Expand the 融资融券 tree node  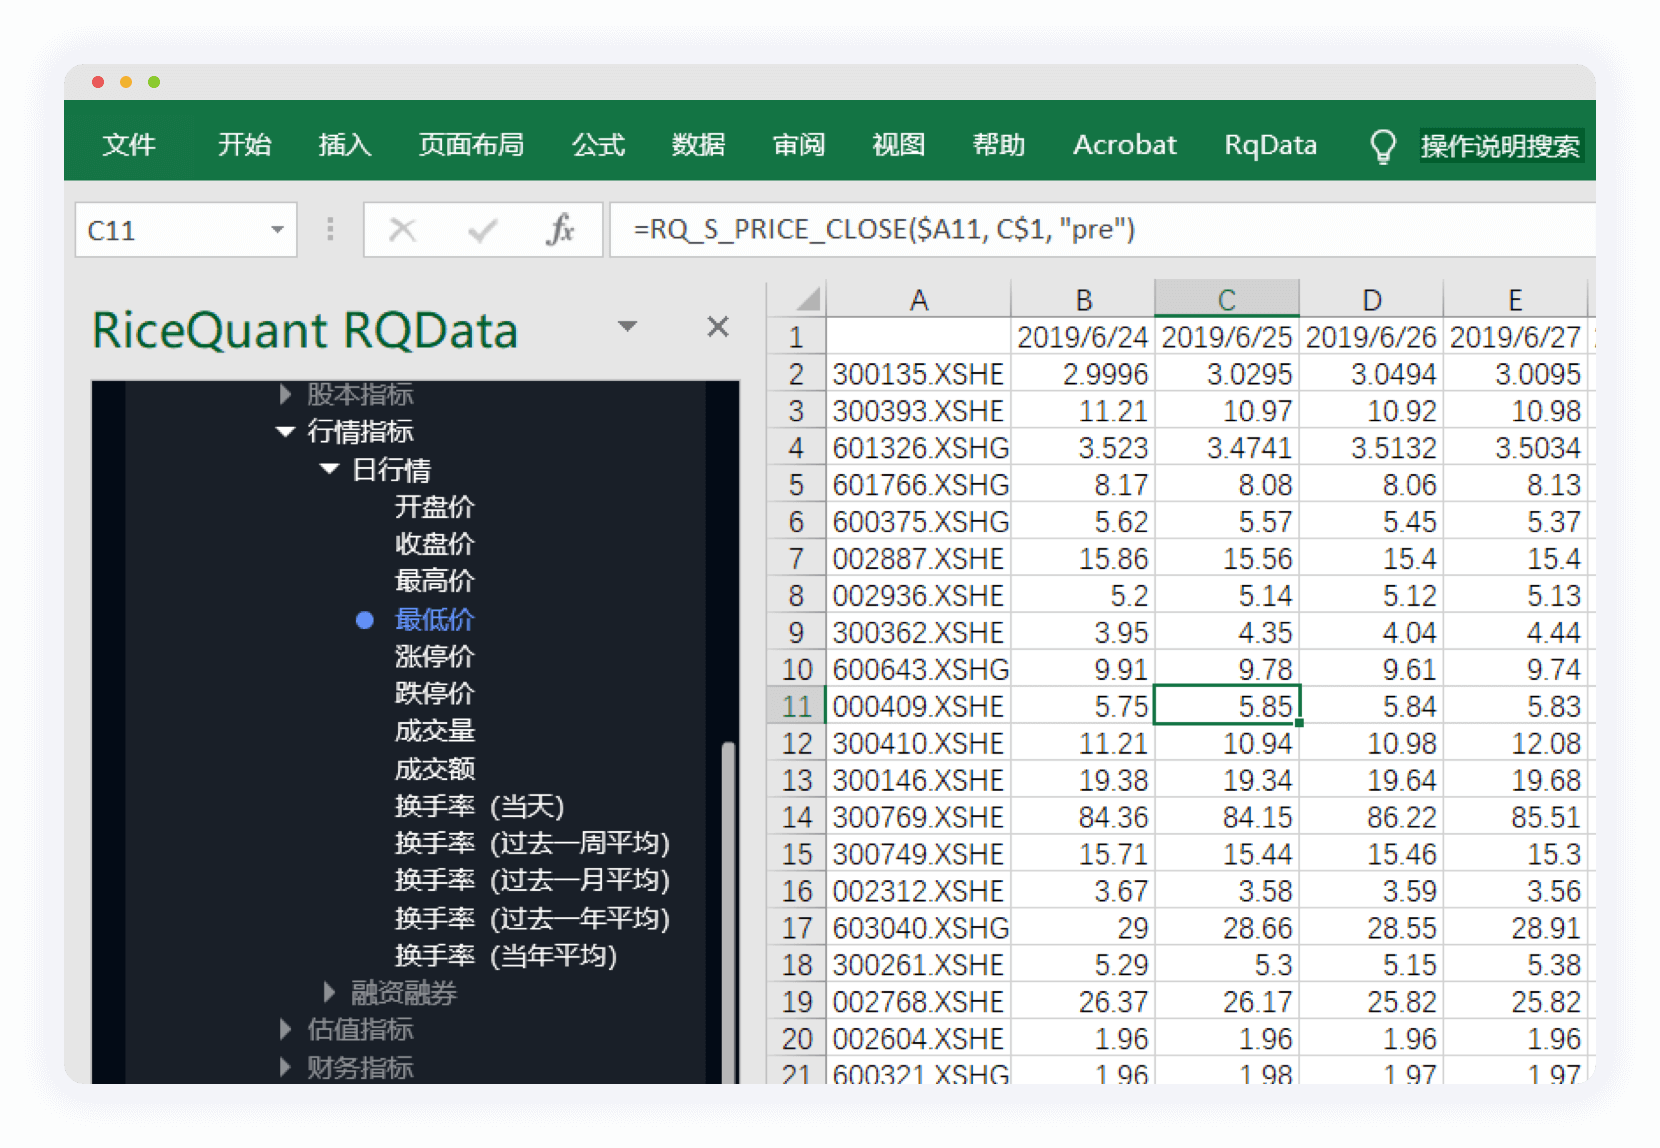329,992
